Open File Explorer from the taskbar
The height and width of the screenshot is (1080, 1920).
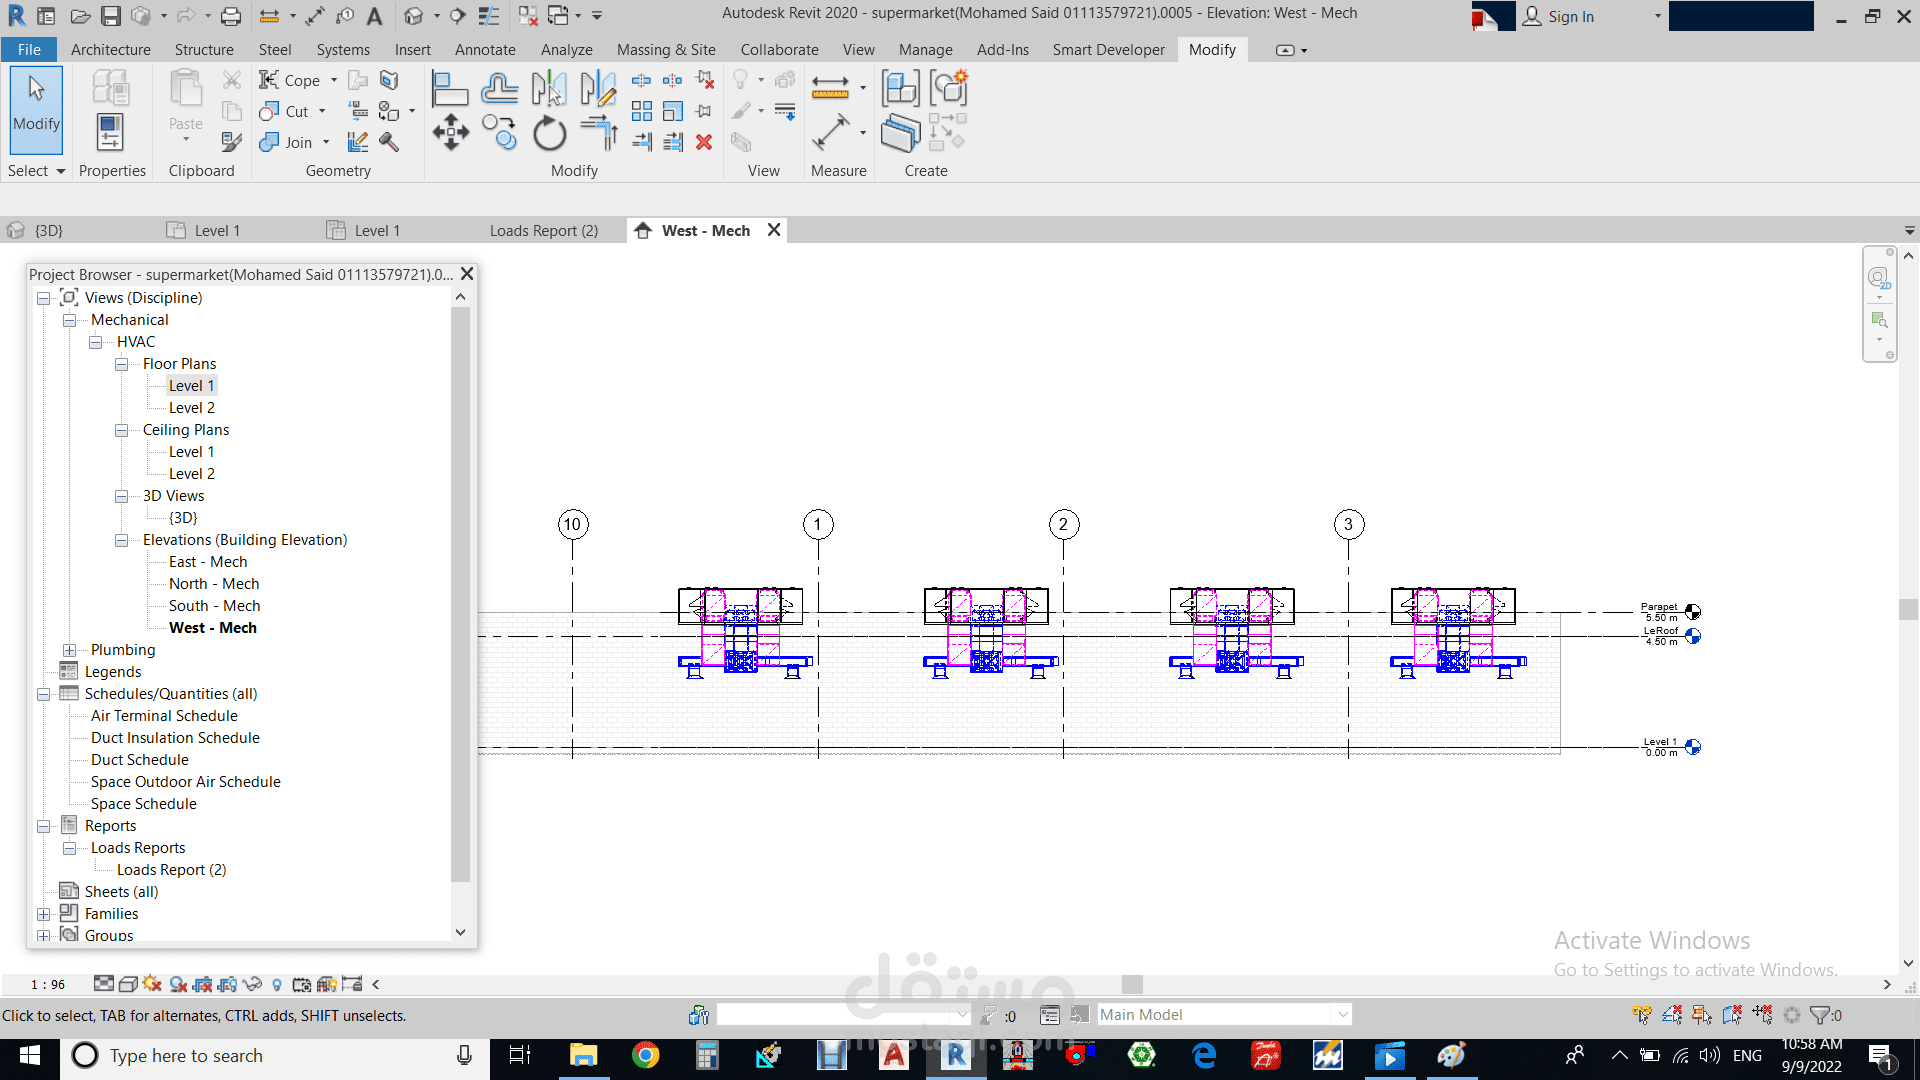(583, 1056)
